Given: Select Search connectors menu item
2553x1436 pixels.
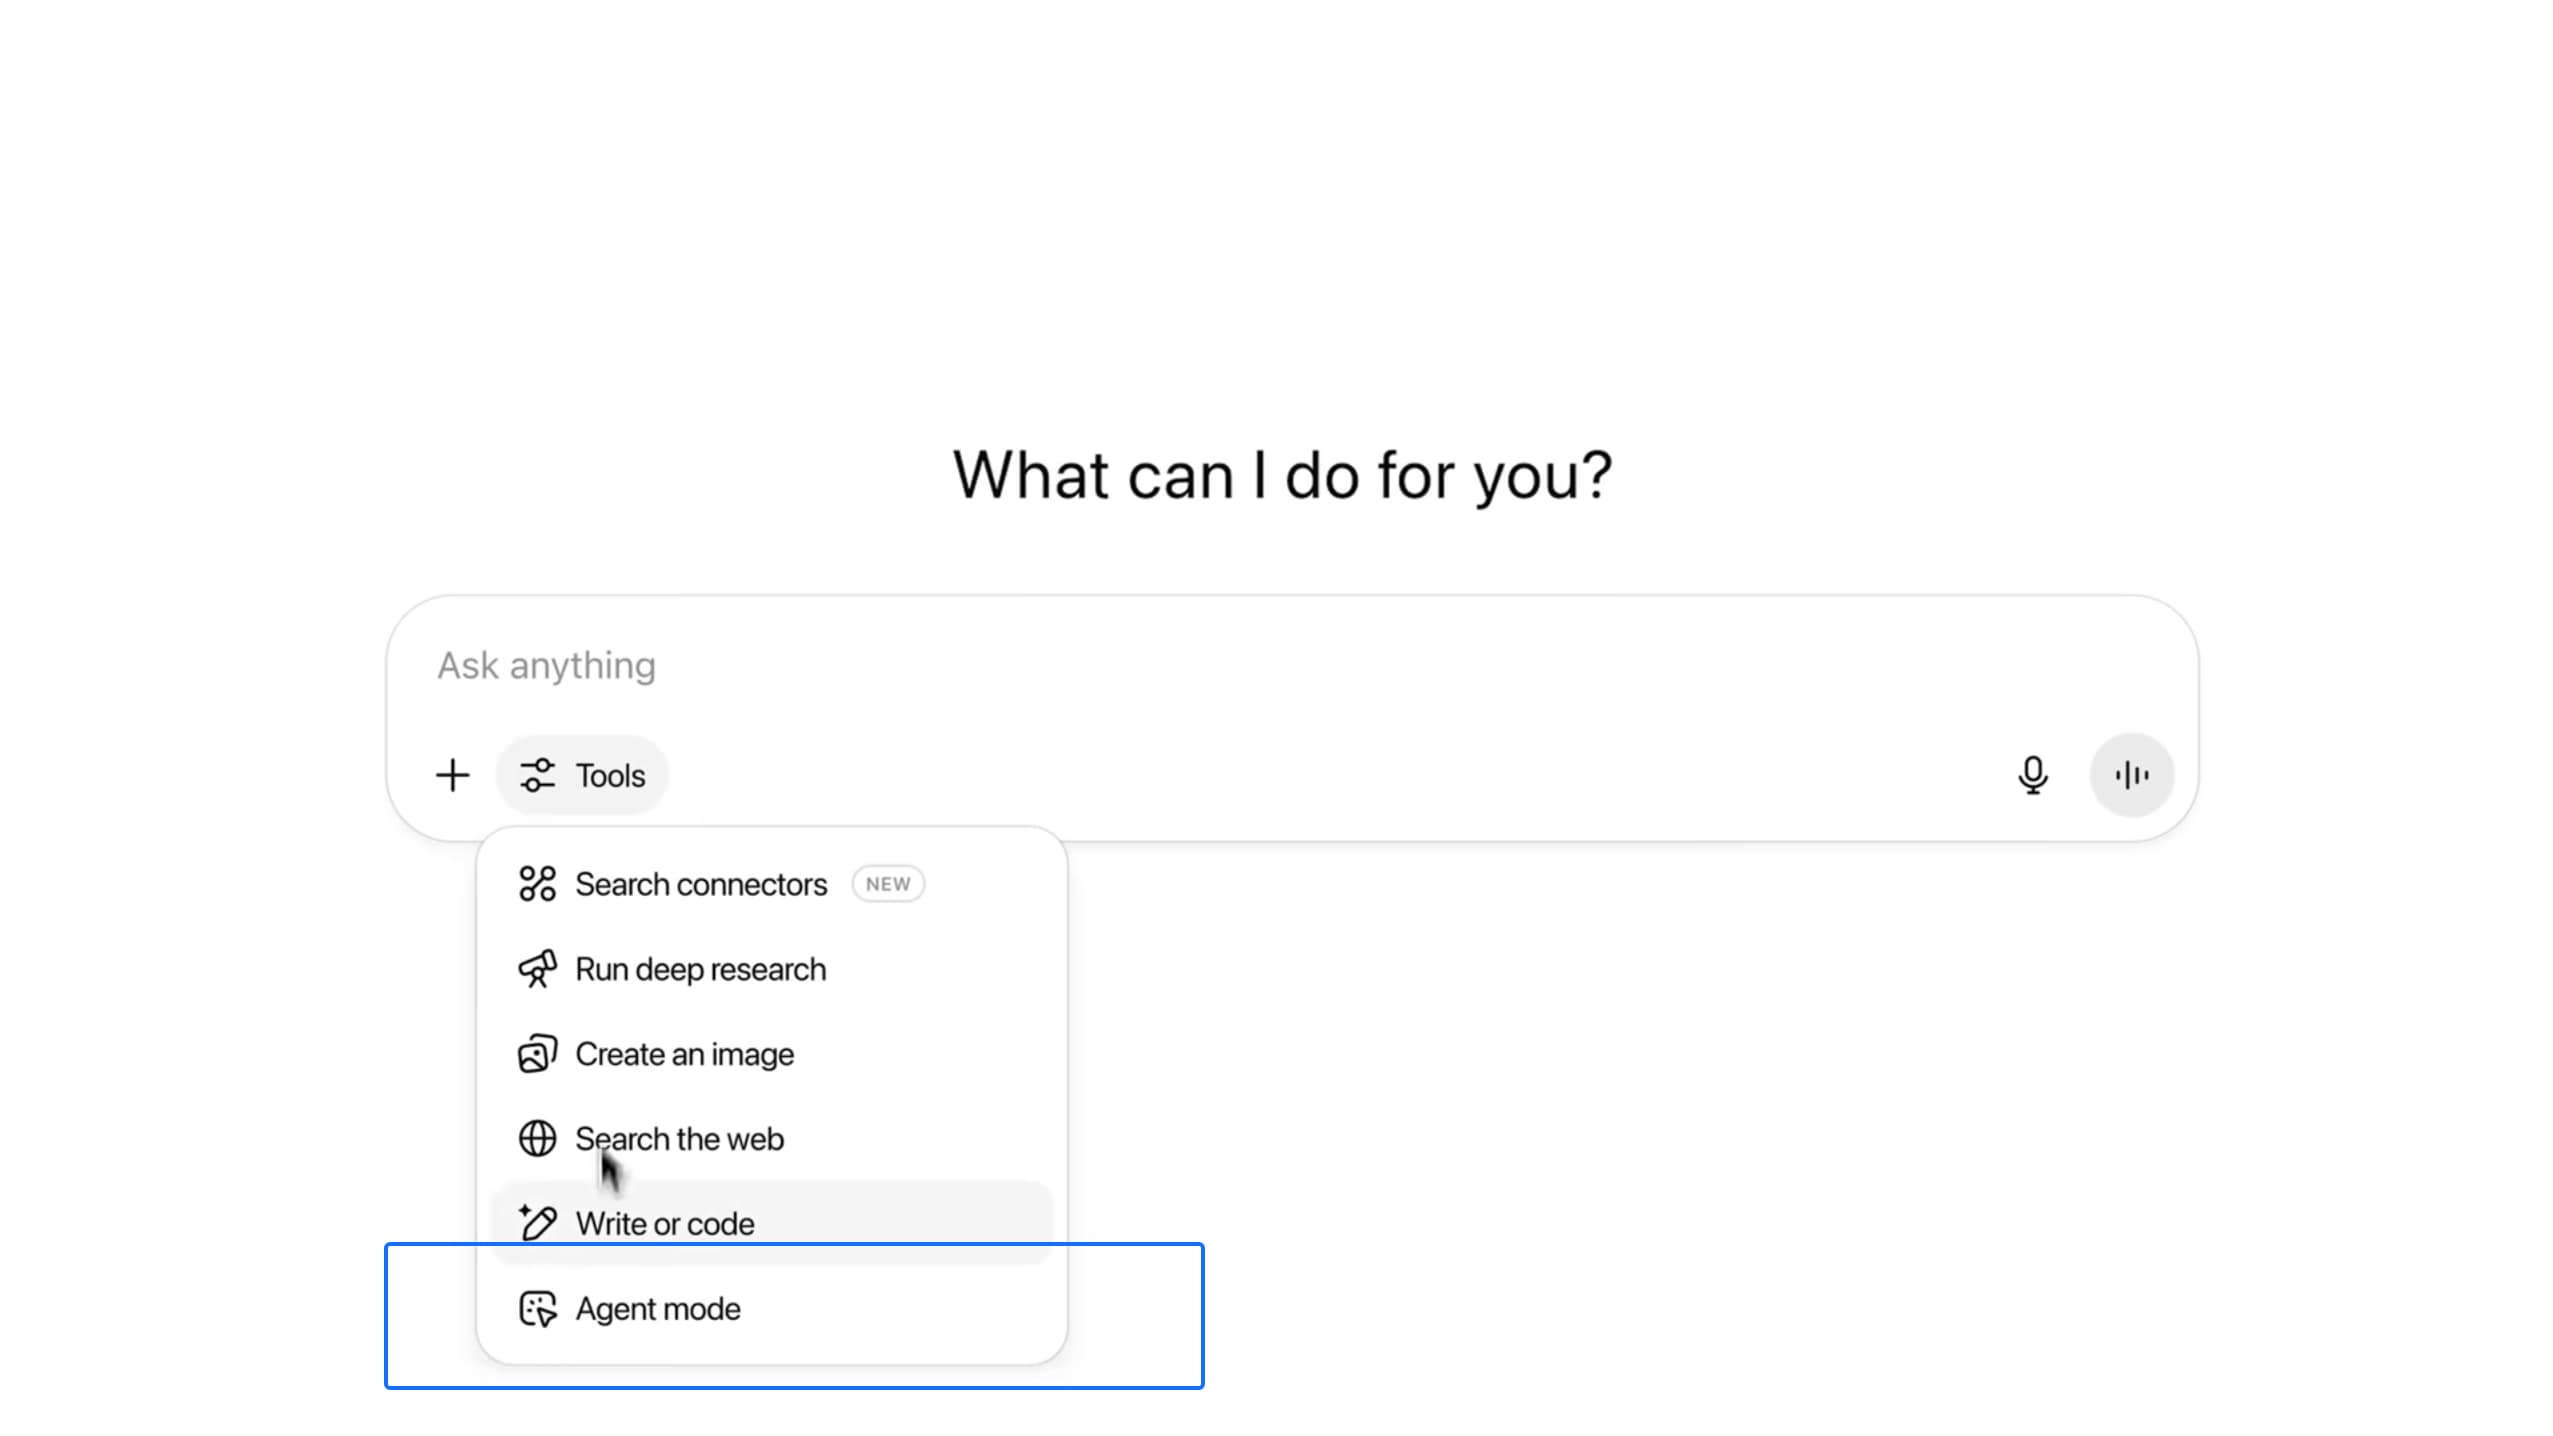Looking at the screenshot, I should (771, 884).
